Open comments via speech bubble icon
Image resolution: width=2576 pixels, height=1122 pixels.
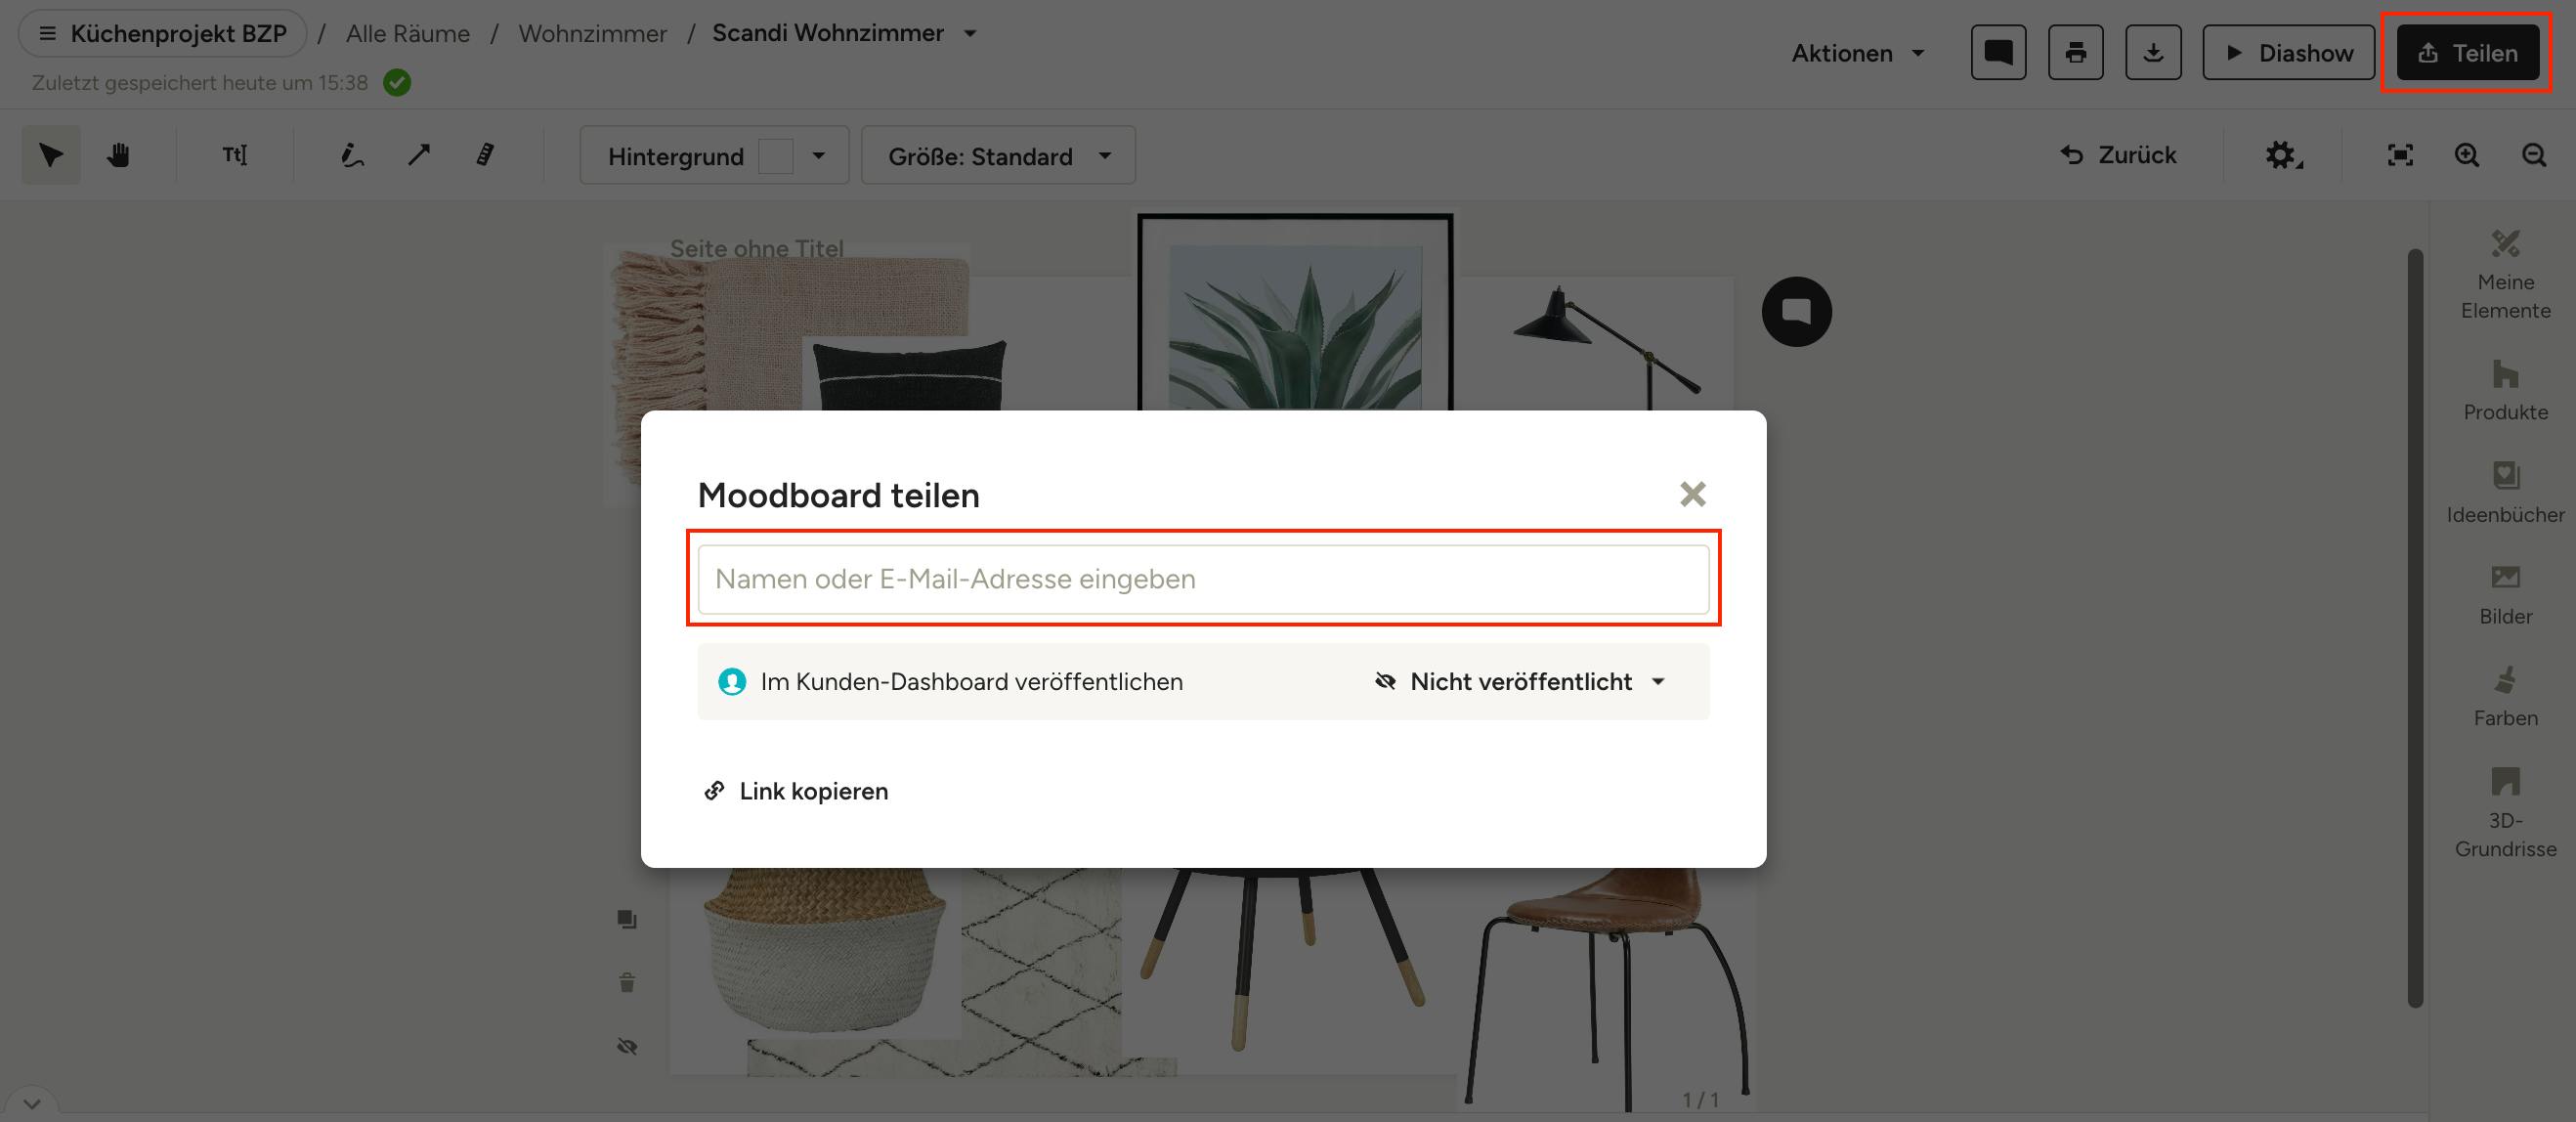pos(1998,52)
